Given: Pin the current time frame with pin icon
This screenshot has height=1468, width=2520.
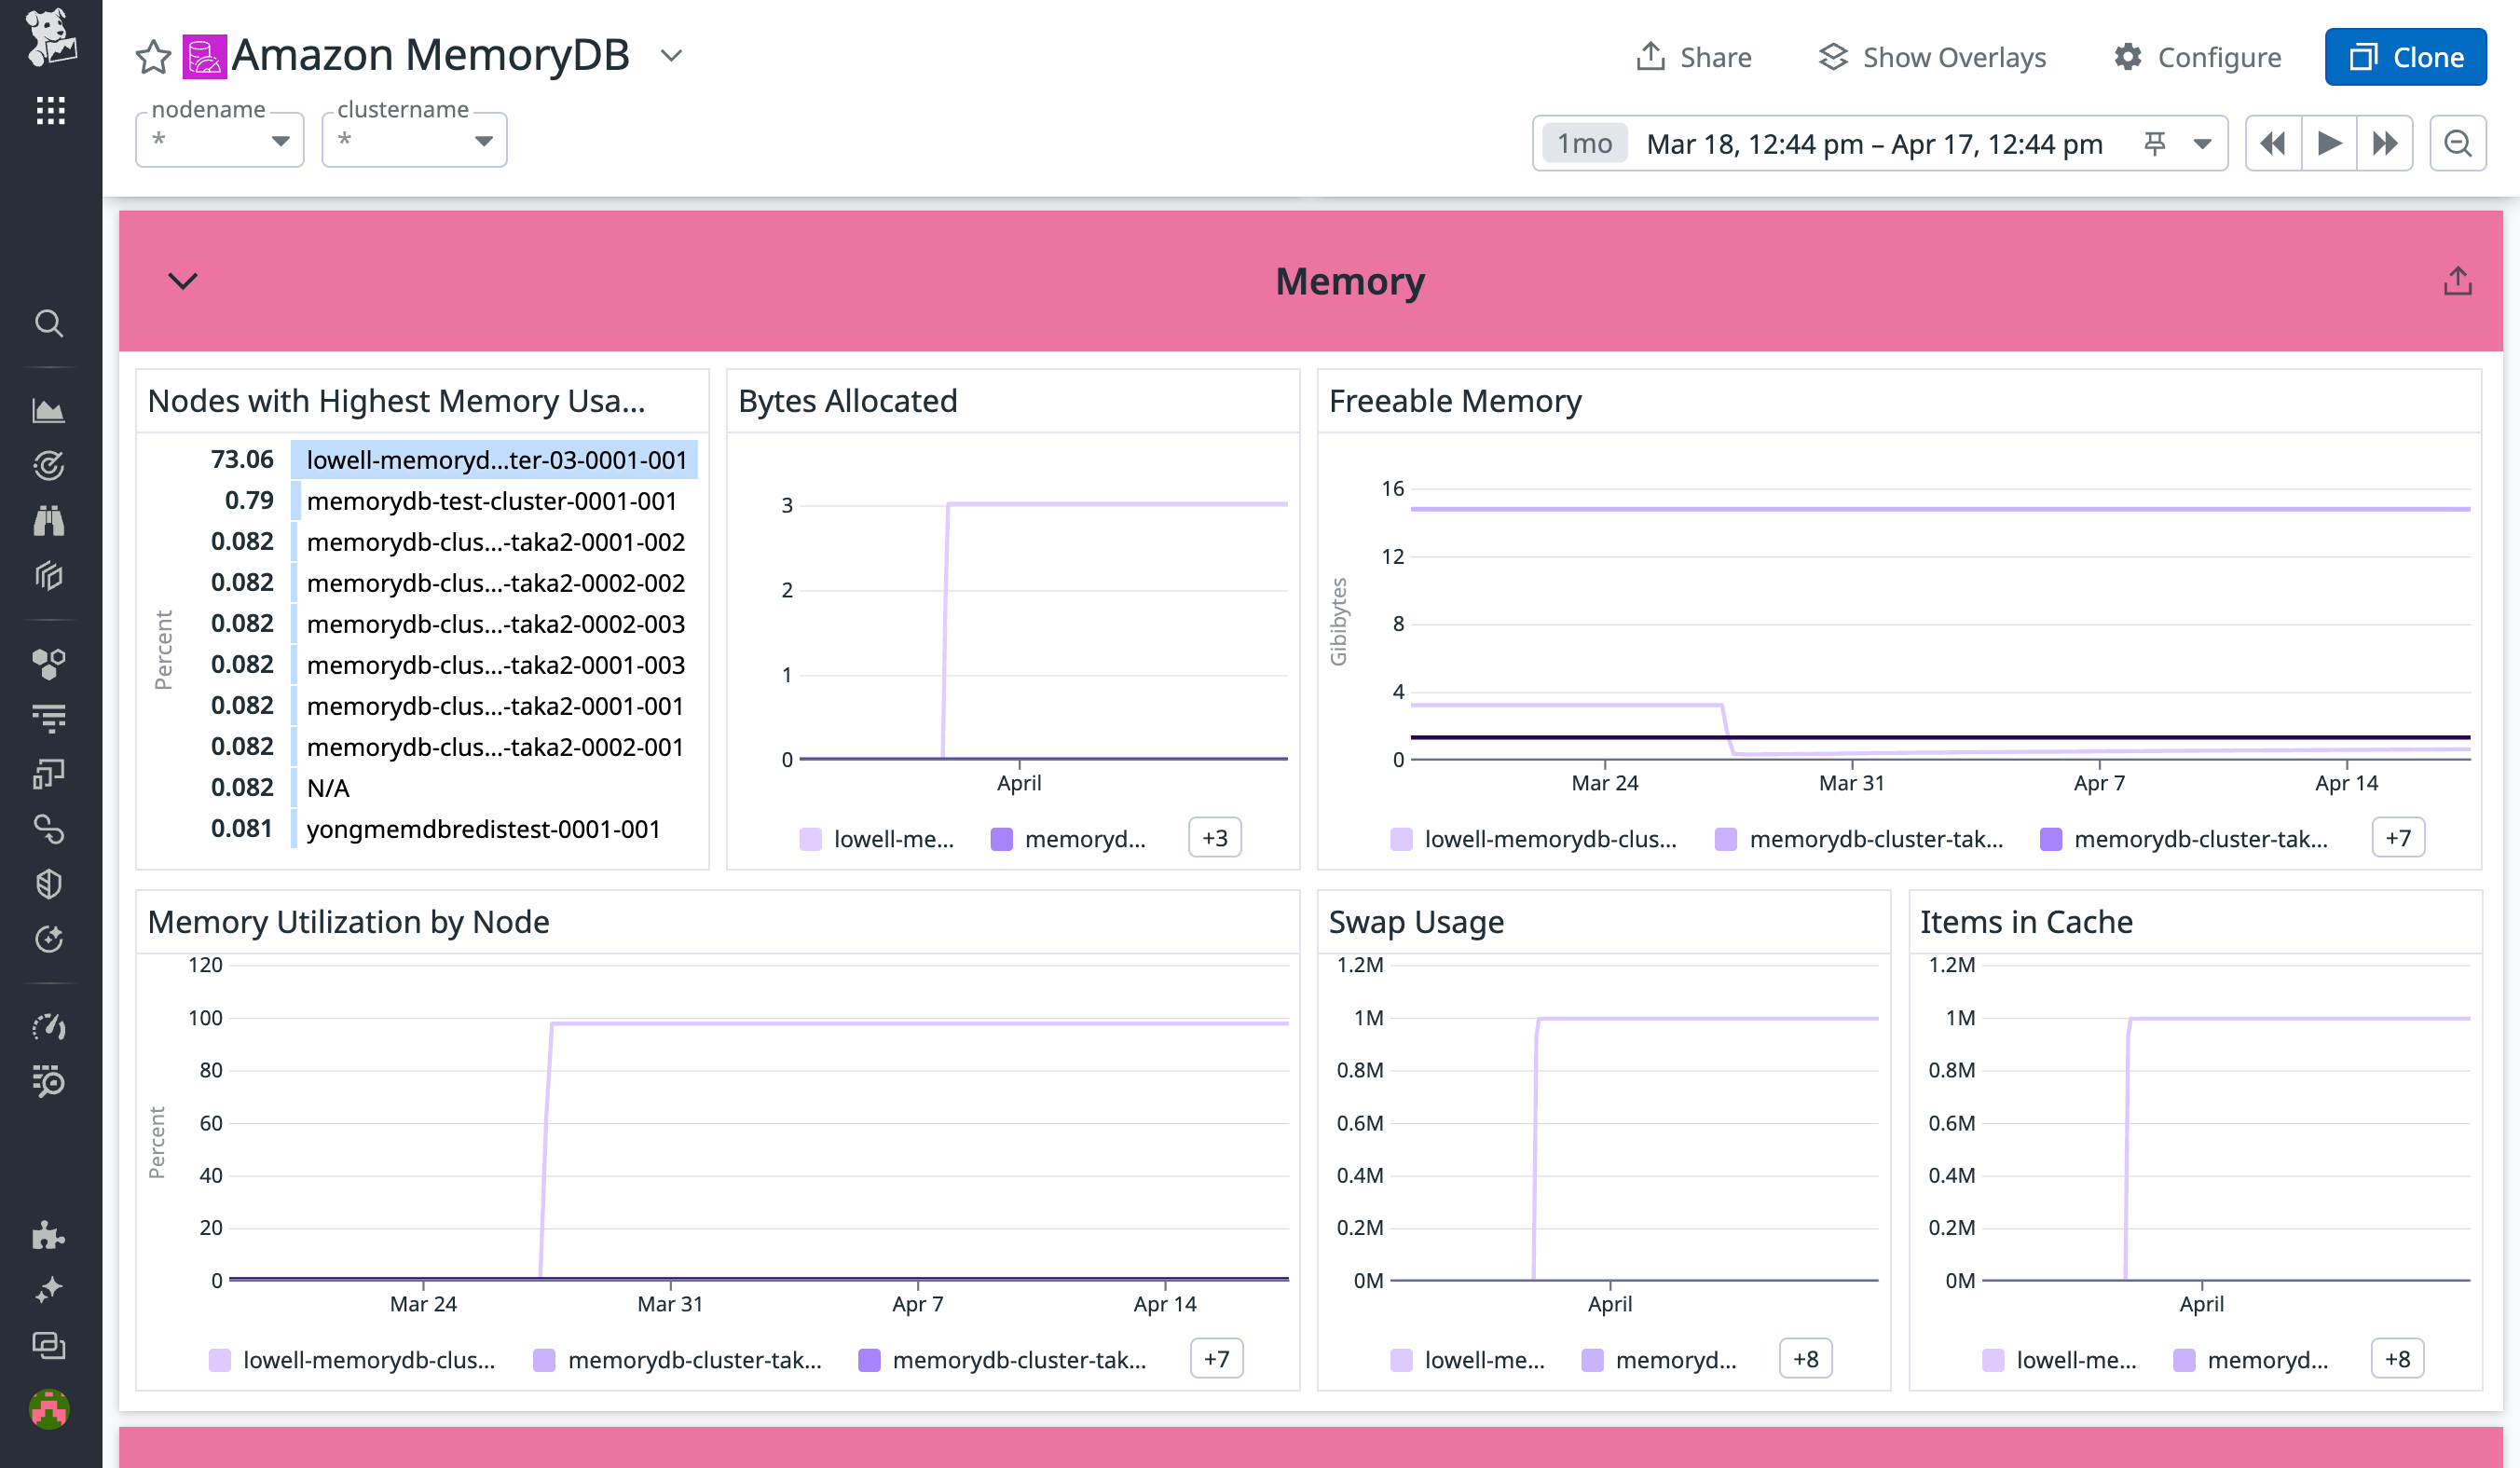Looking at the screenshot, I should point(2157,143).
